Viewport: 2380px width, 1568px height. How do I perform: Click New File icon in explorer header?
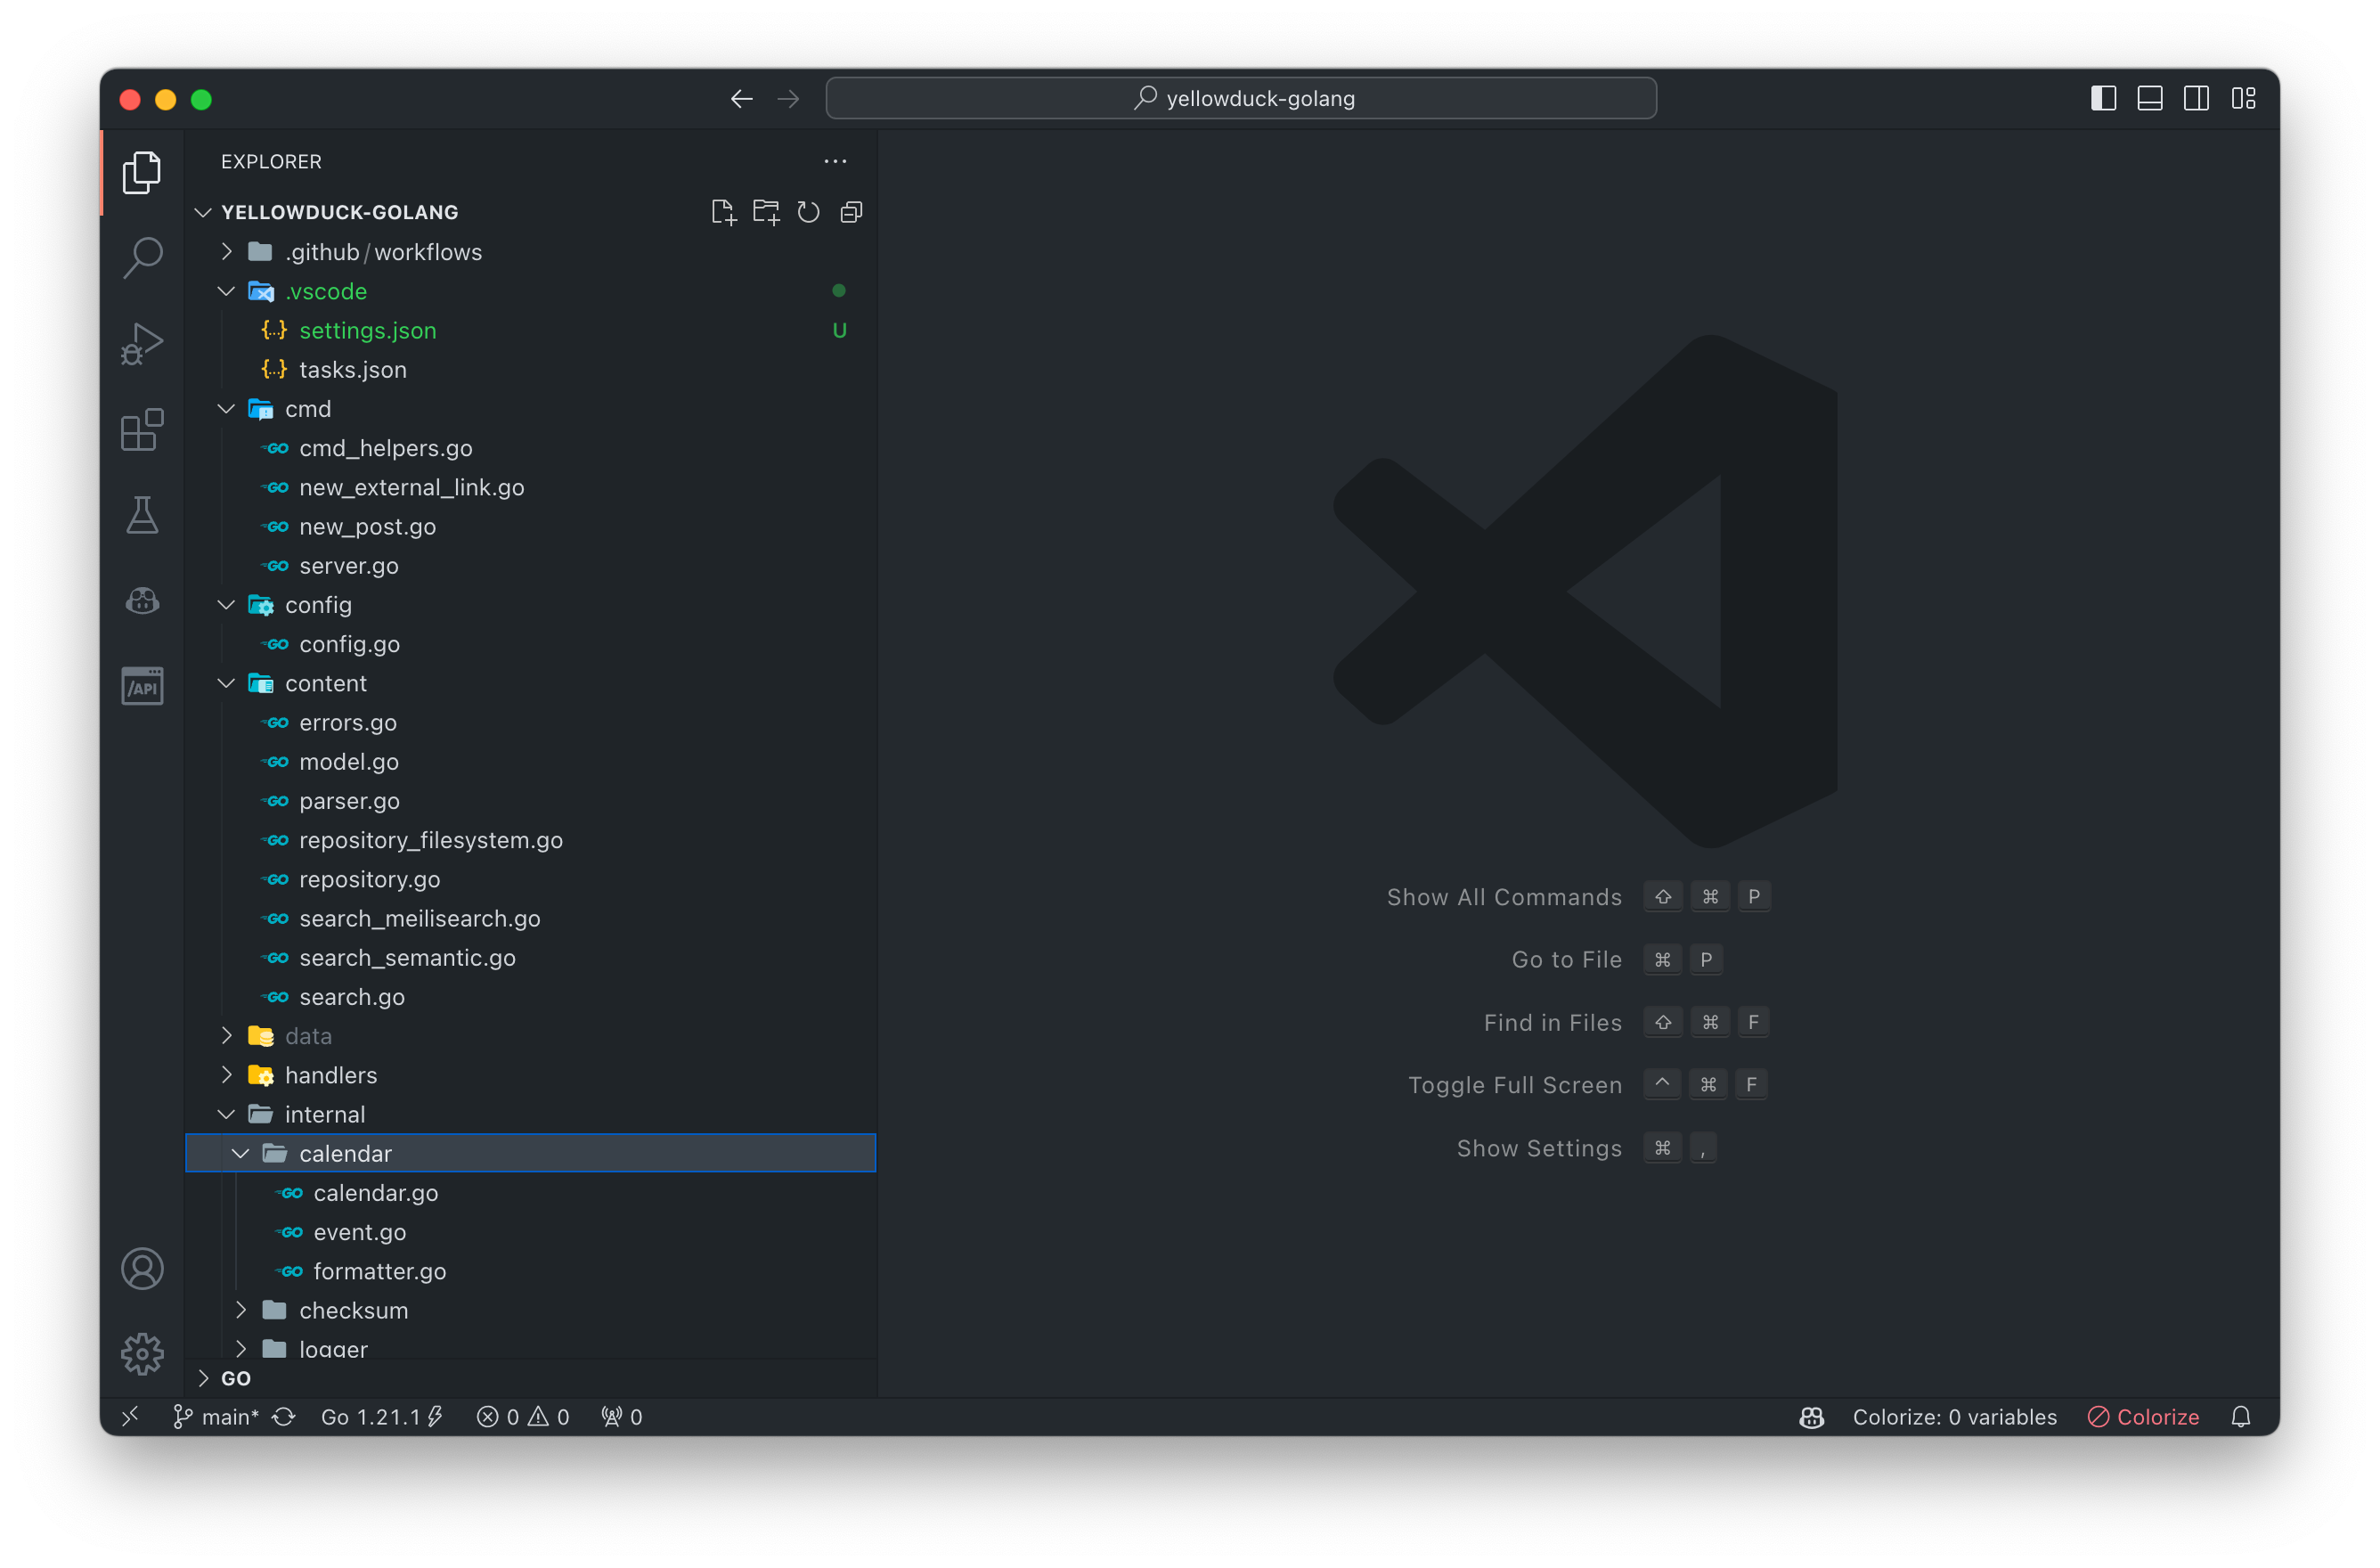[x=723, y=212]
